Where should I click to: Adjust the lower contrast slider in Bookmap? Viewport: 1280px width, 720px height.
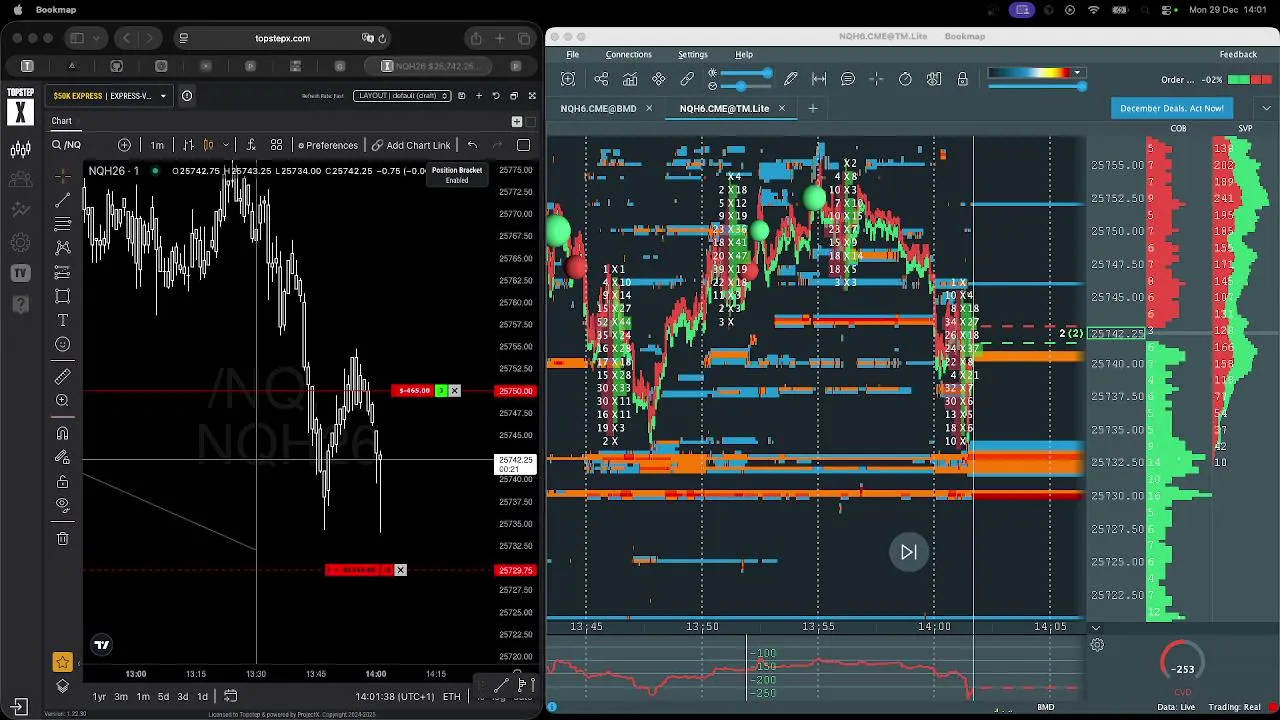pos(740,86)
